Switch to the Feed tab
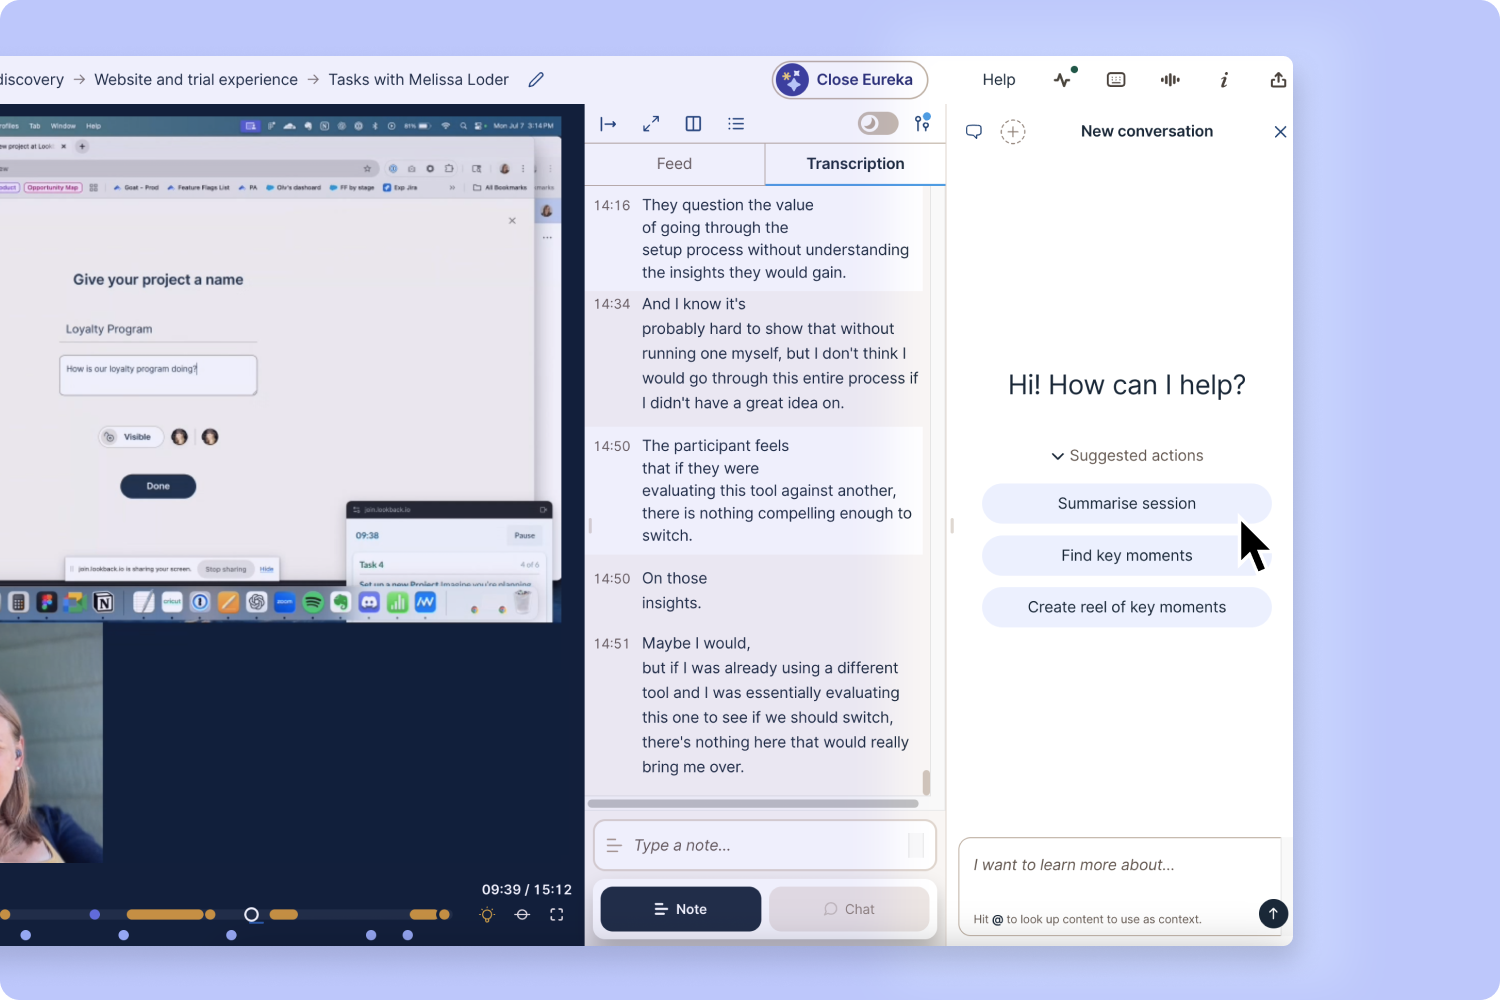 coord(674,164)
